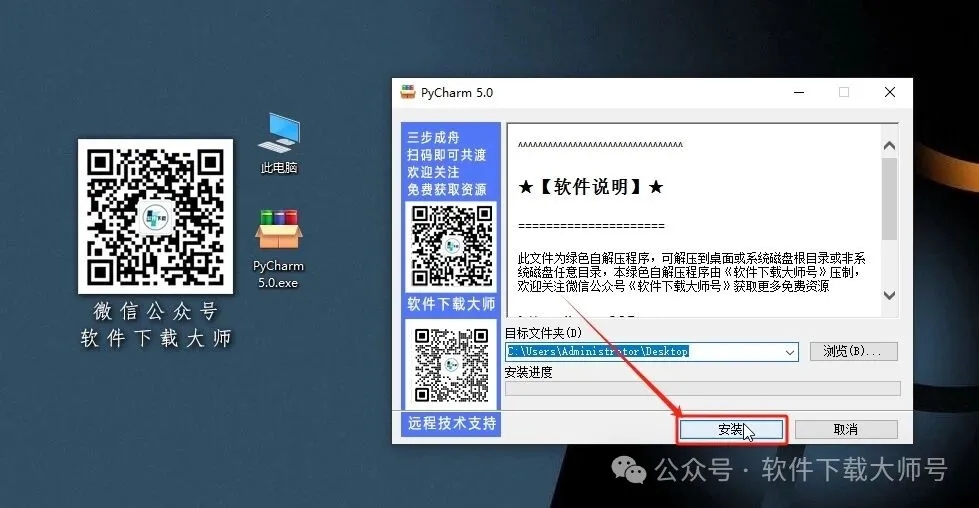Click the 三步成舟 sidebar text

pyautogui.click(x=433, y=137)
